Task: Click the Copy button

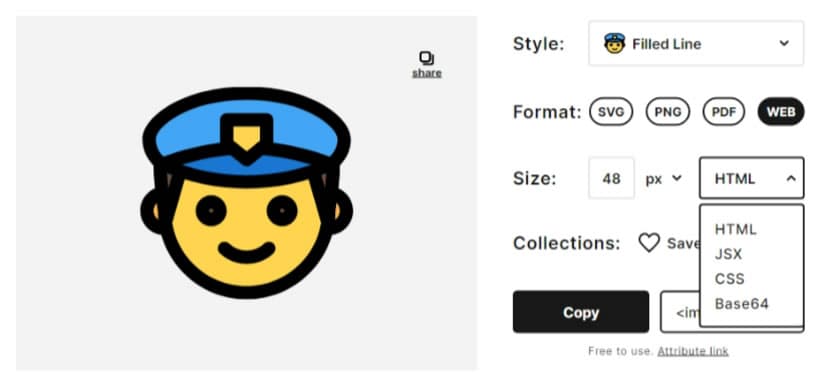Action: coord(581,312)
